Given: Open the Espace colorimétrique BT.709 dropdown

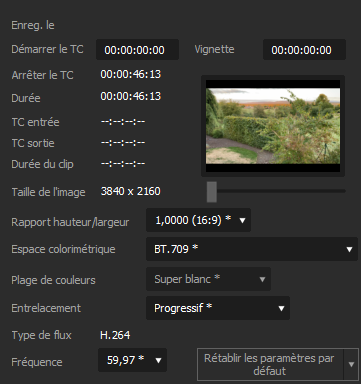Looking at the screenshot, I should click(252, 249).
